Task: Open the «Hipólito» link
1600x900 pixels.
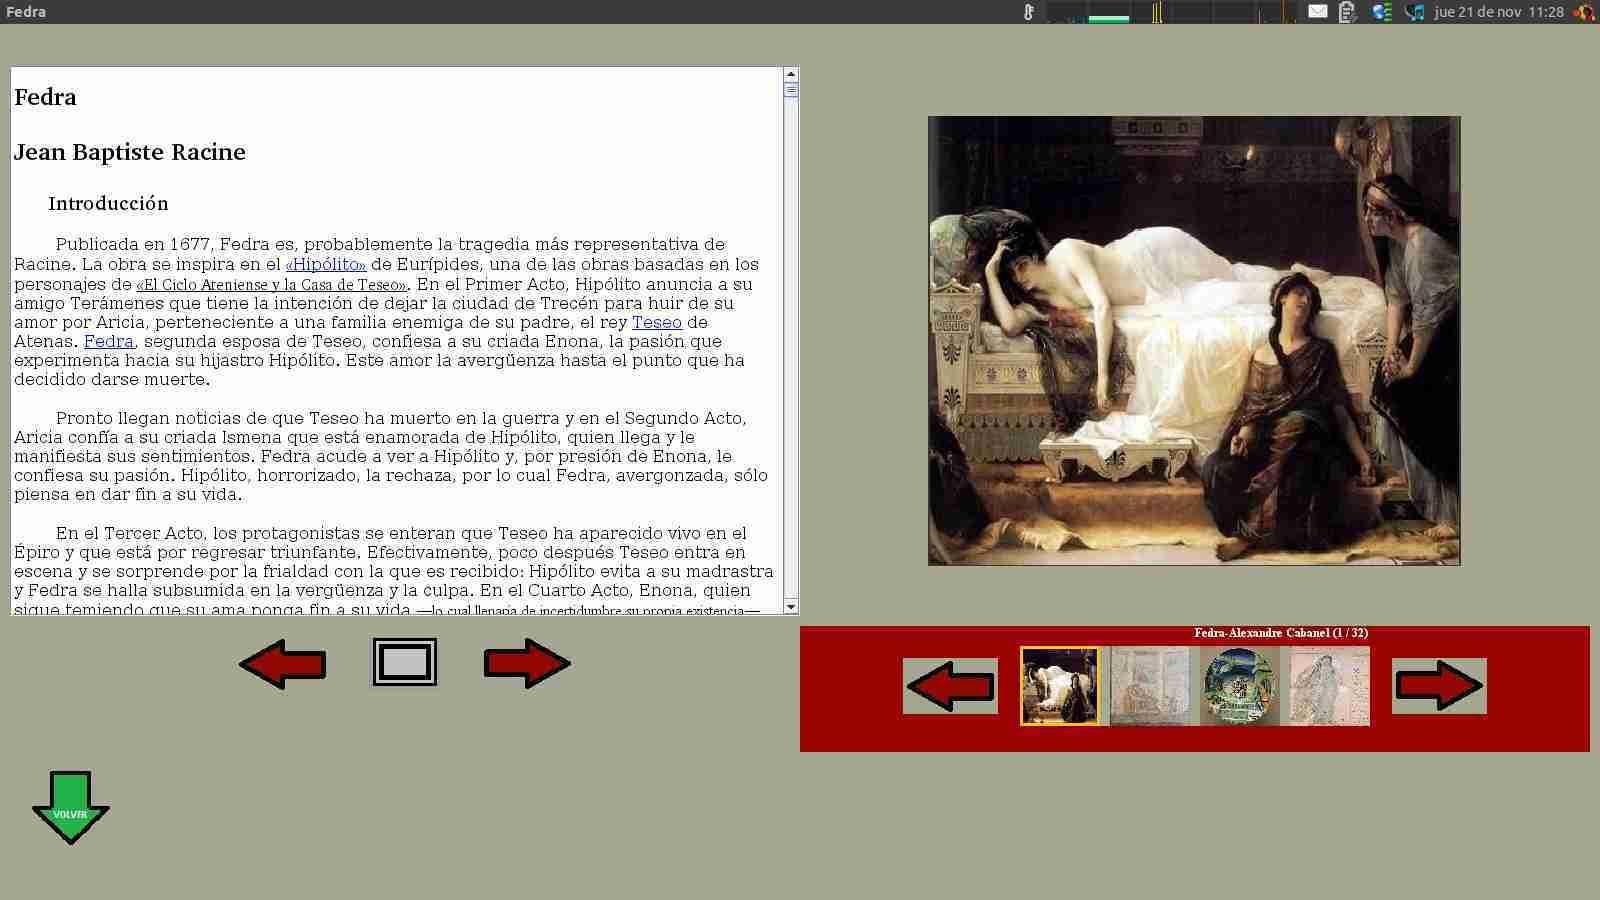Action: tap(326, 264)
